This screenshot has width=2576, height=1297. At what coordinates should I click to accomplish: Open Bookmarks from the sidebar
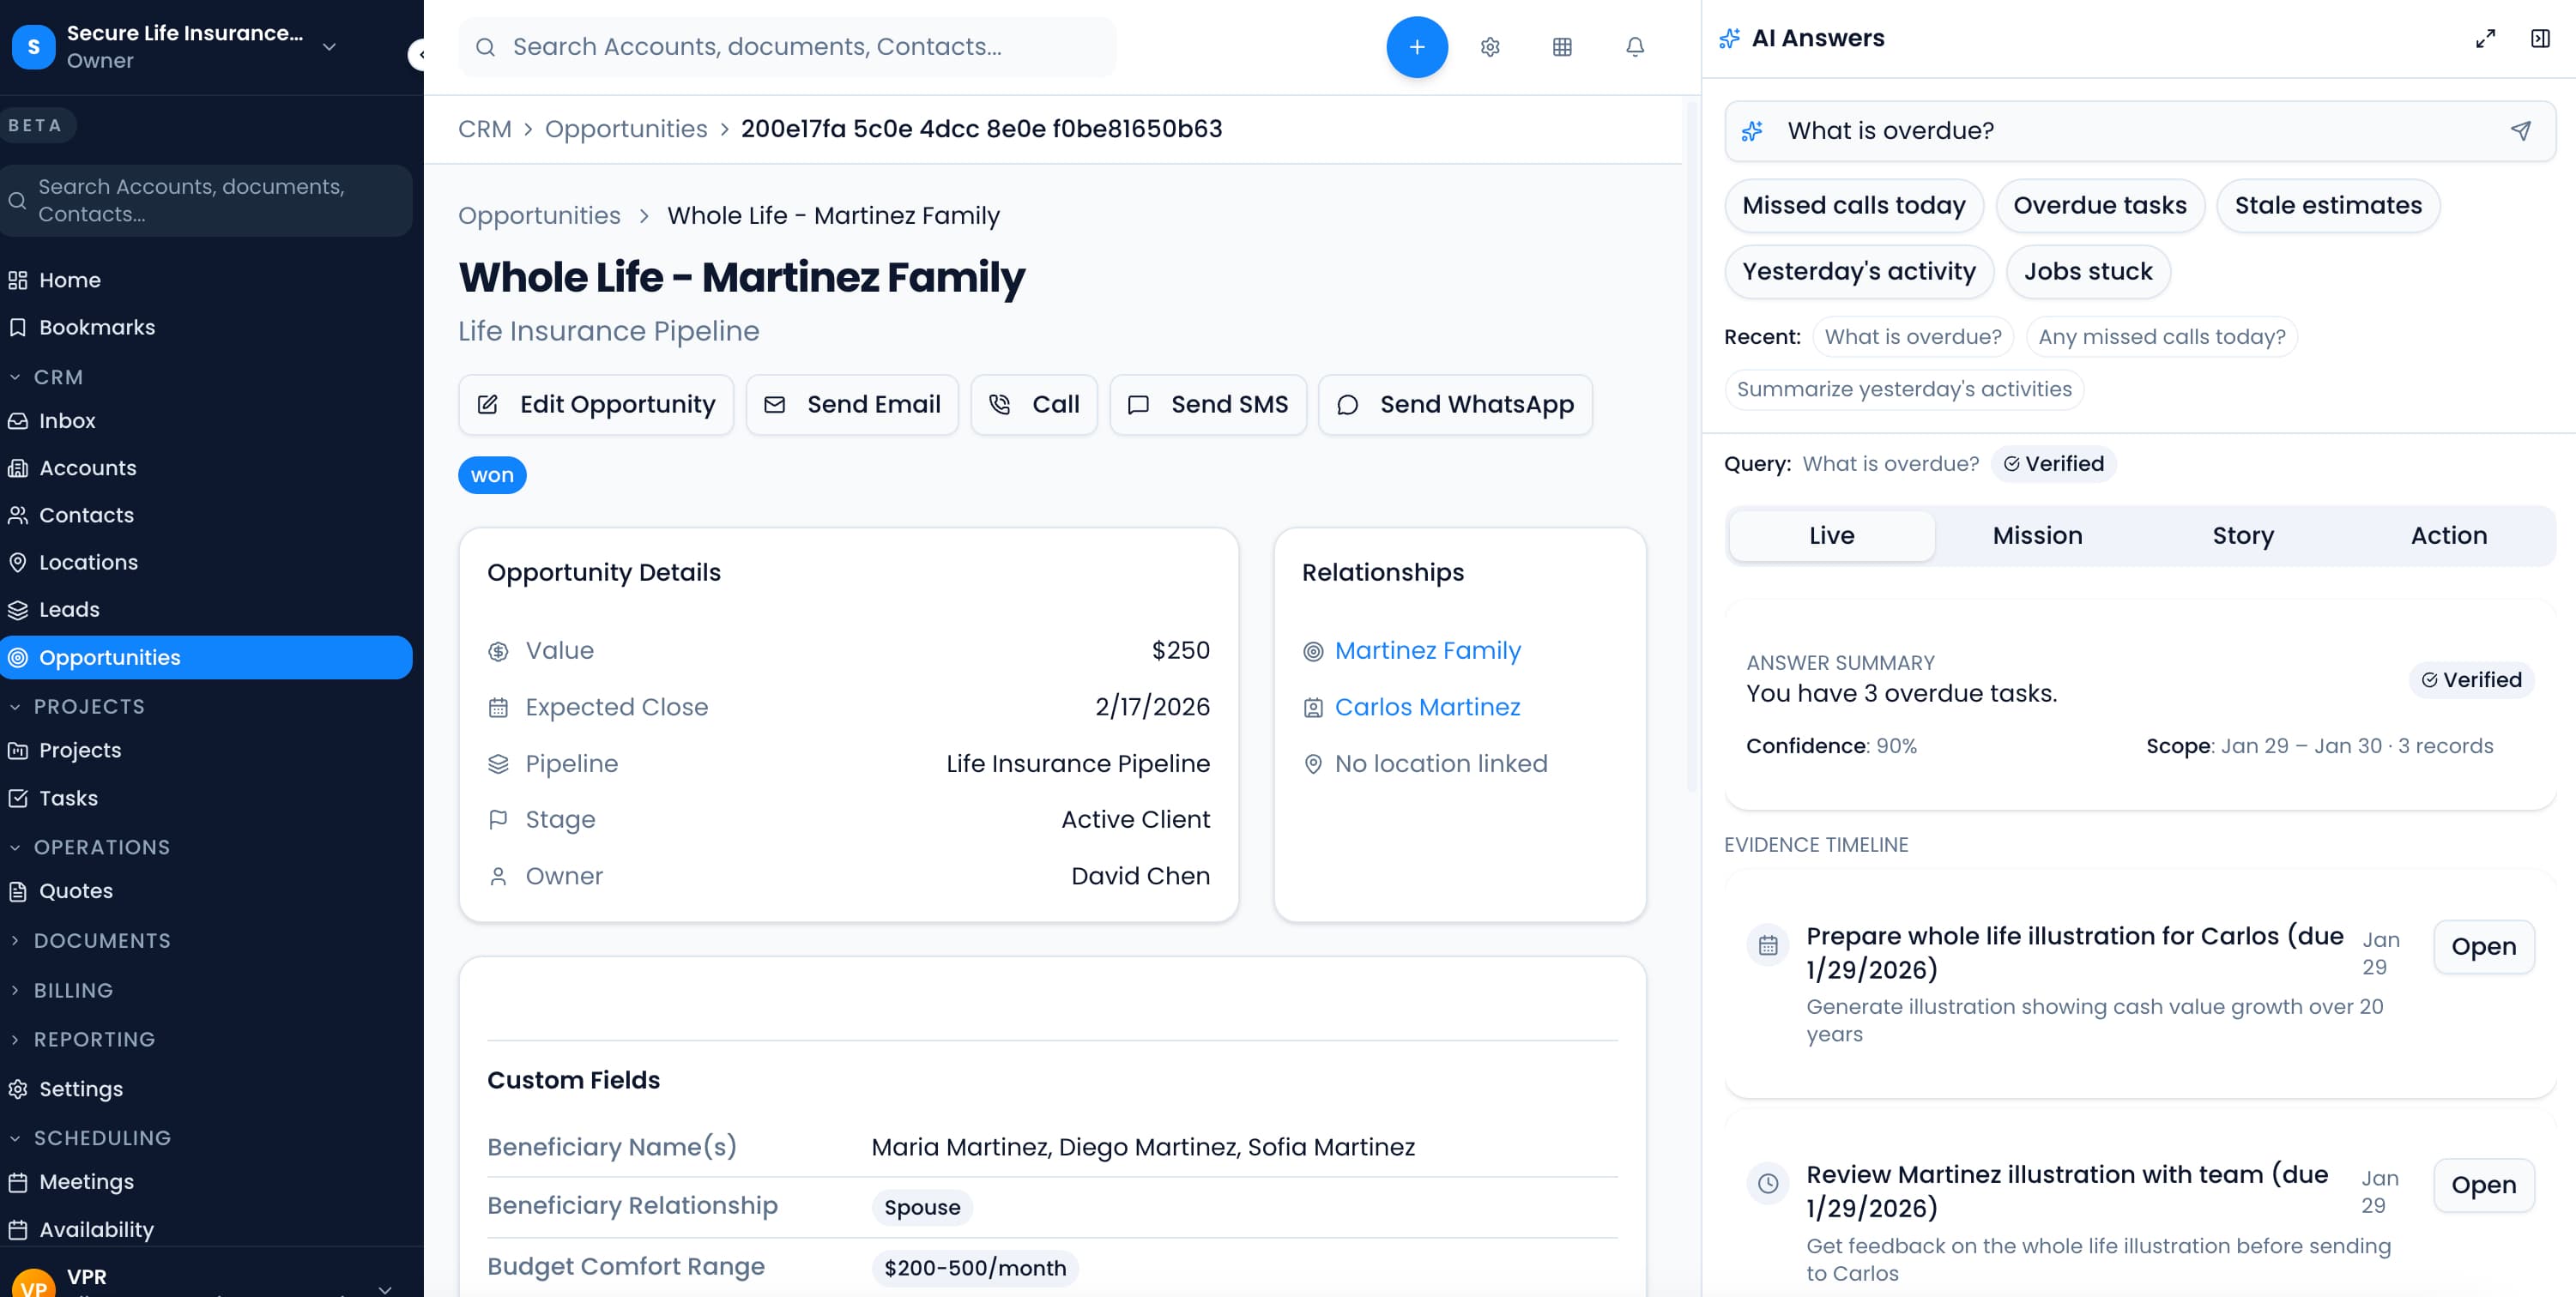(x=96, y=327)
